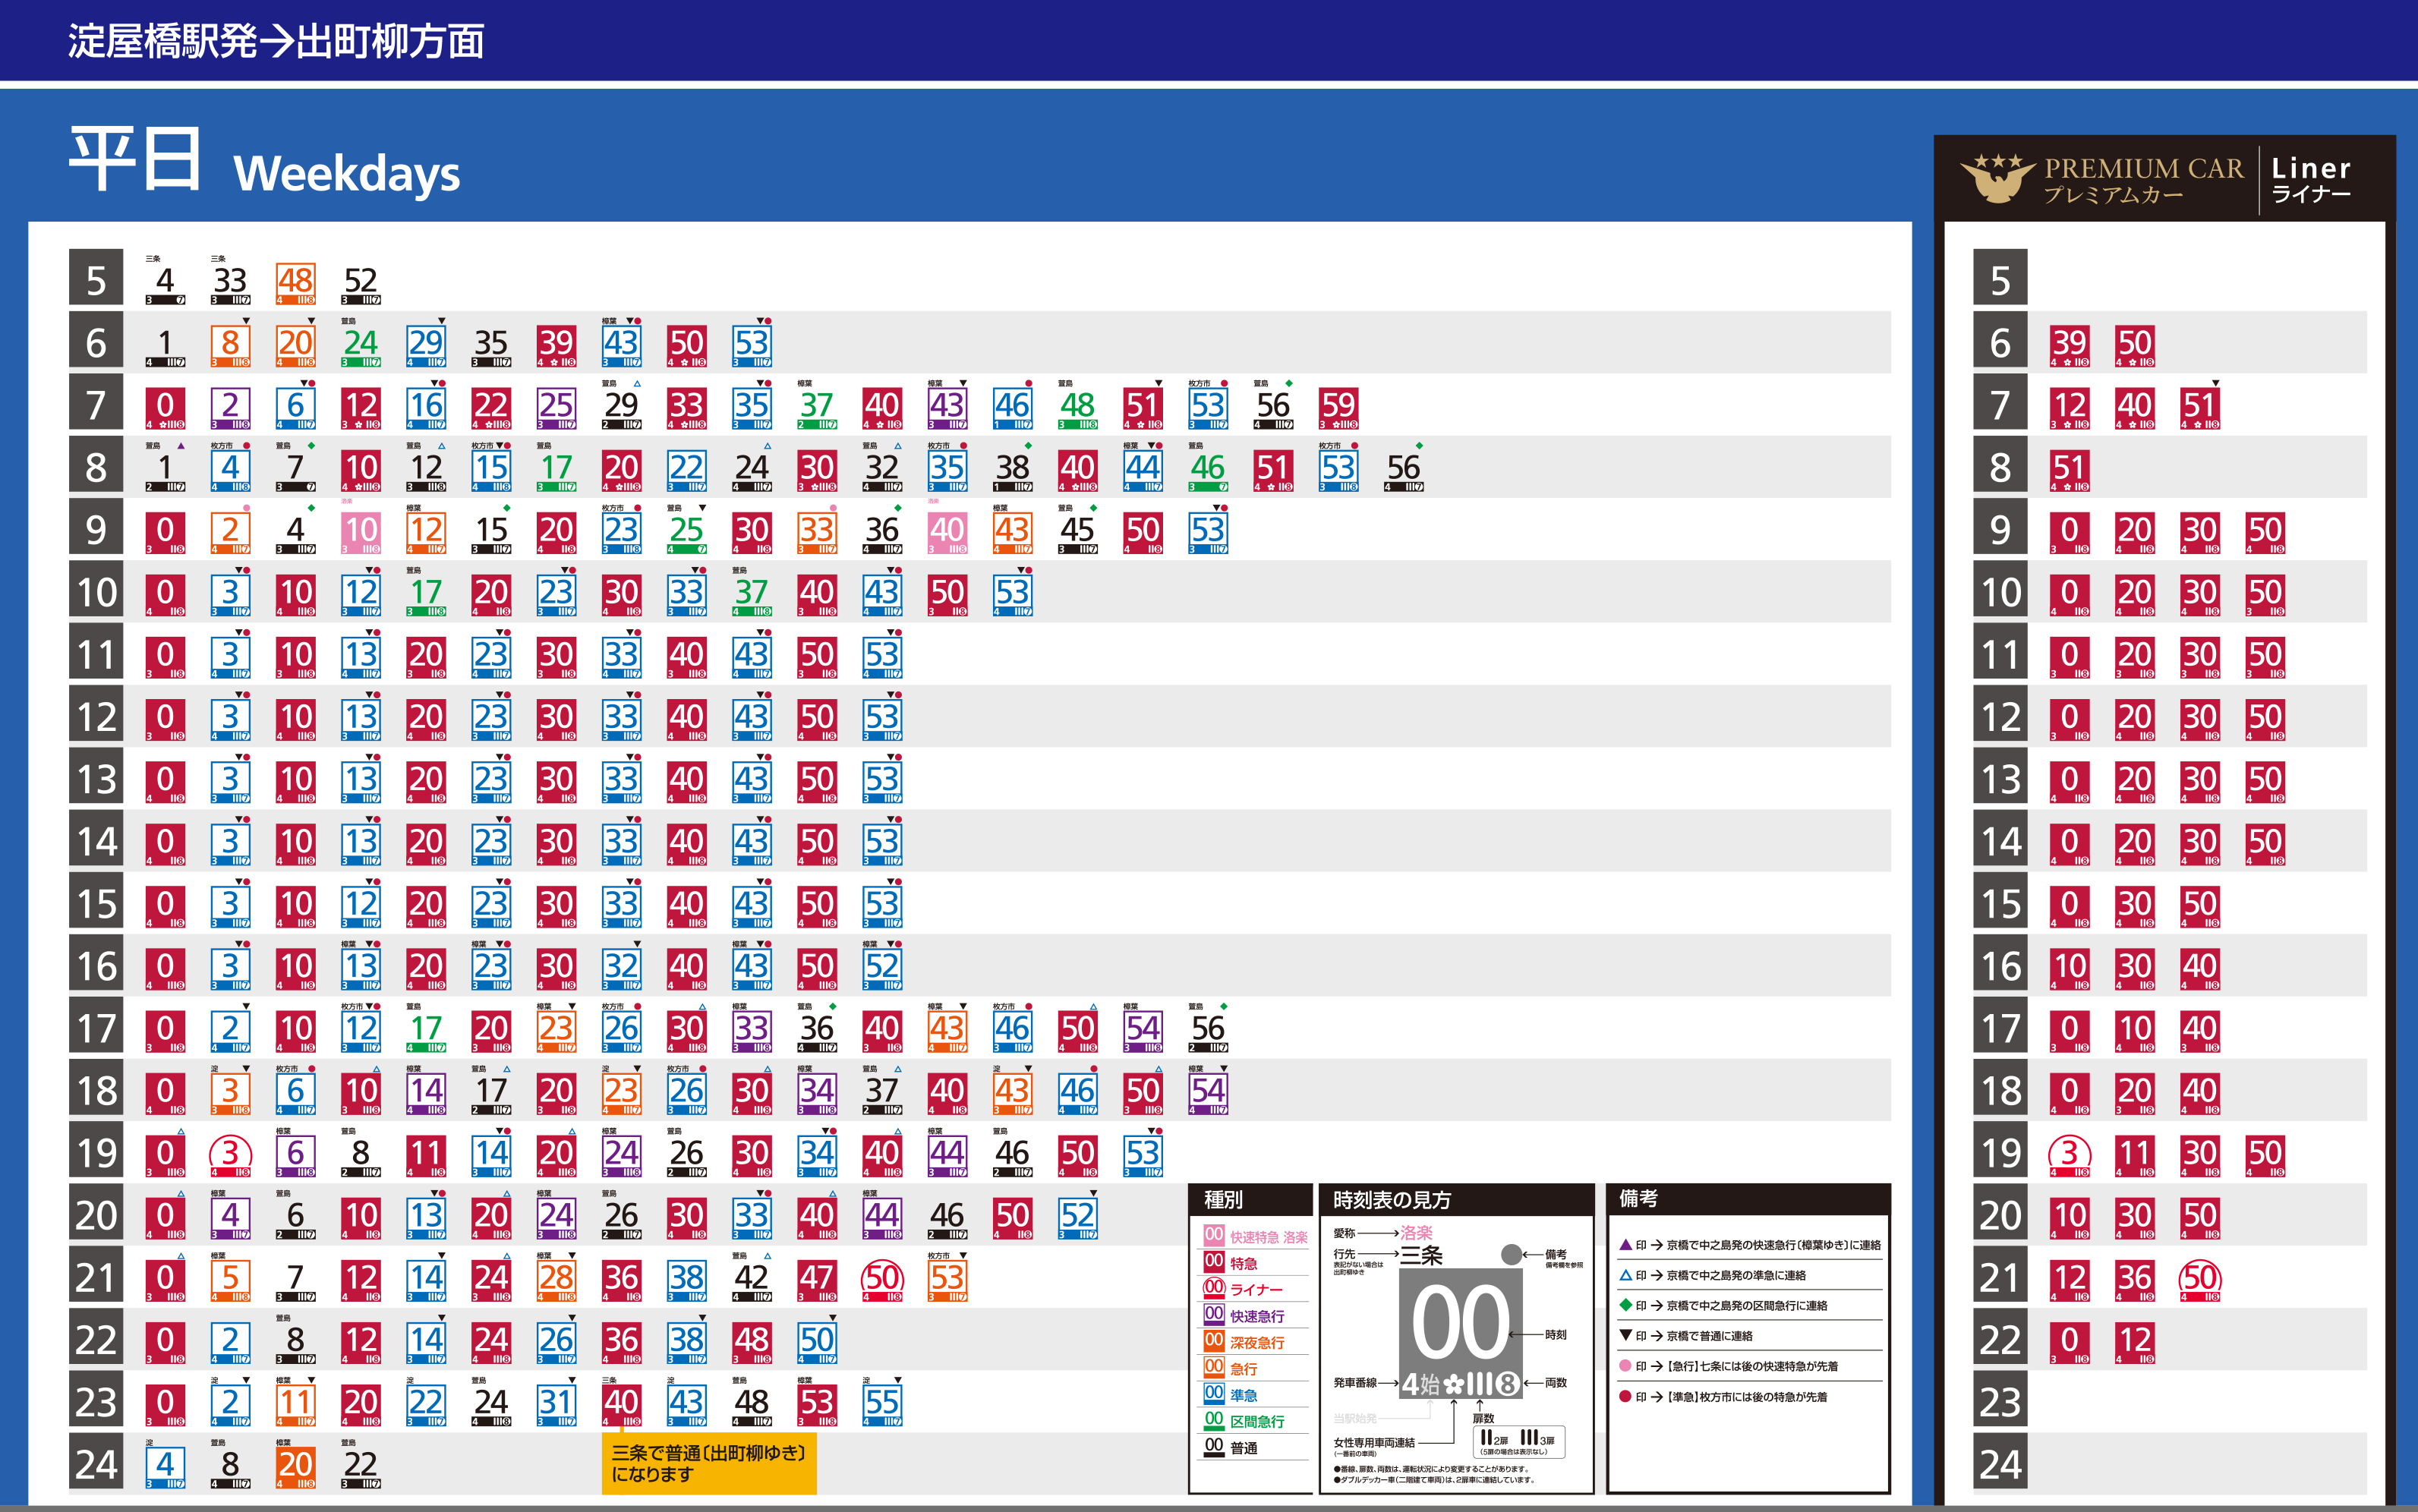
Task: Click circled 50 liner in Premium Car 21 row
Action: pyautogui.click(x=2200, y=1279)
